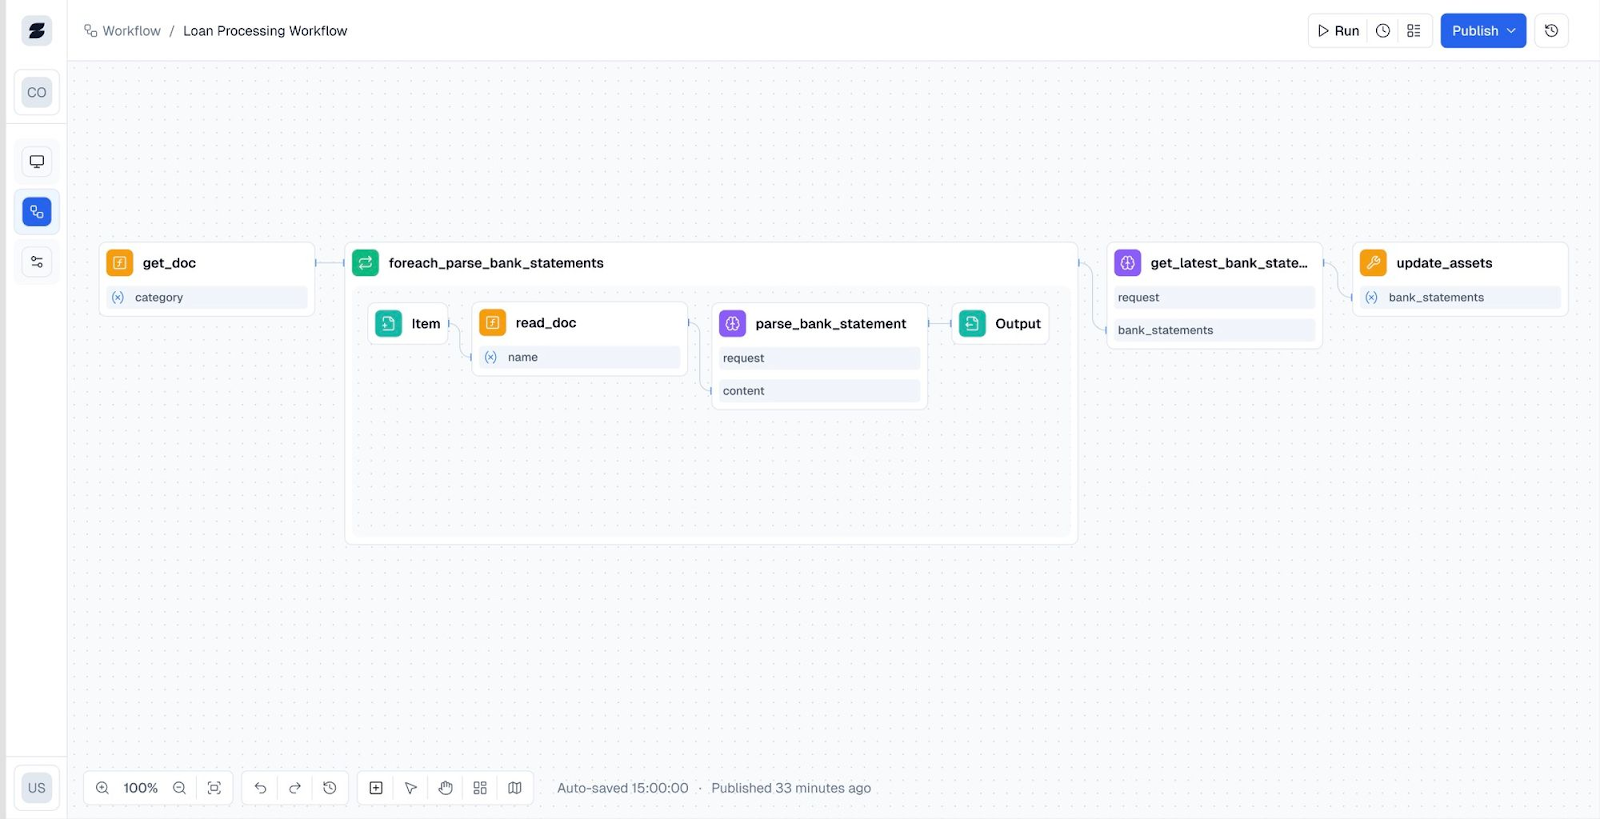This screenshot has height=819, width=1600.
Task: Run the workflow
Action: (x=1338, y=31)
